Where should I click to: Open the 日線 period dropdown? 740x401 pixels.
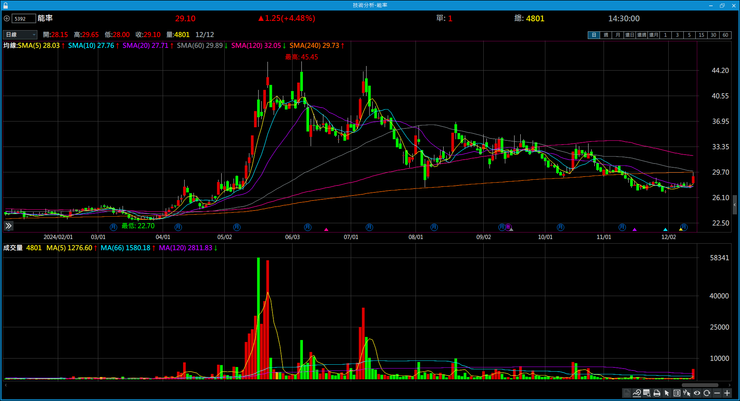pos(17,34)
